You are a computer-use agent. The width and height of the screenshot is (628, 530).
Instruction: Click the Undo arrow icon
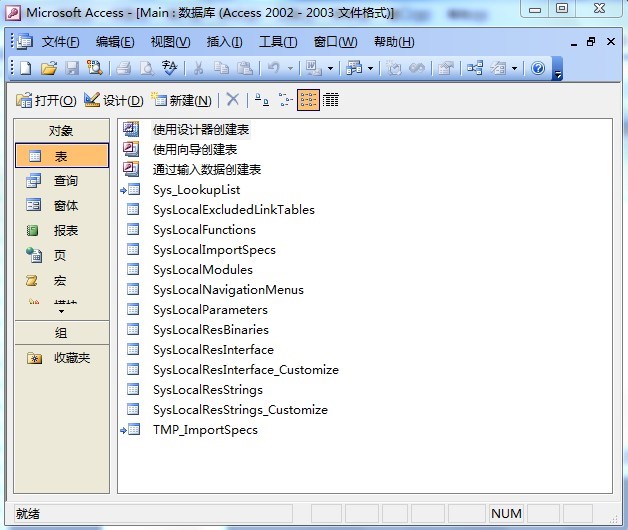[x=274, y=69]
